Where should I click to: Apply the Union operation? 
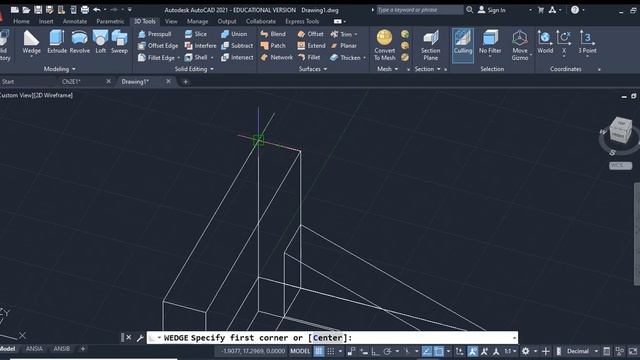point(234,34)
